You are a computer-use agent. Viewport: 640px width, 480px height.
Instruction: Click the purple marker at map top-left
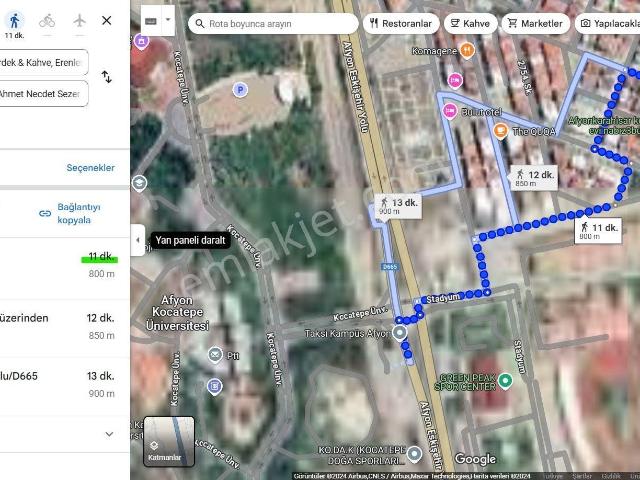pyautogui.click(x=142, y=42)
